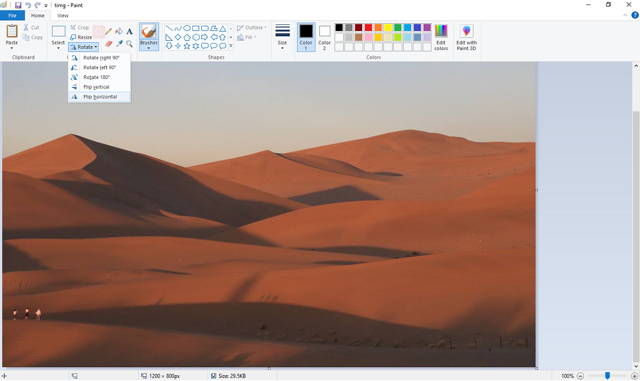Choose Flip horizontal from Rotate menu
Viewport: 640px width, 381px height.
tap(100, 97)
